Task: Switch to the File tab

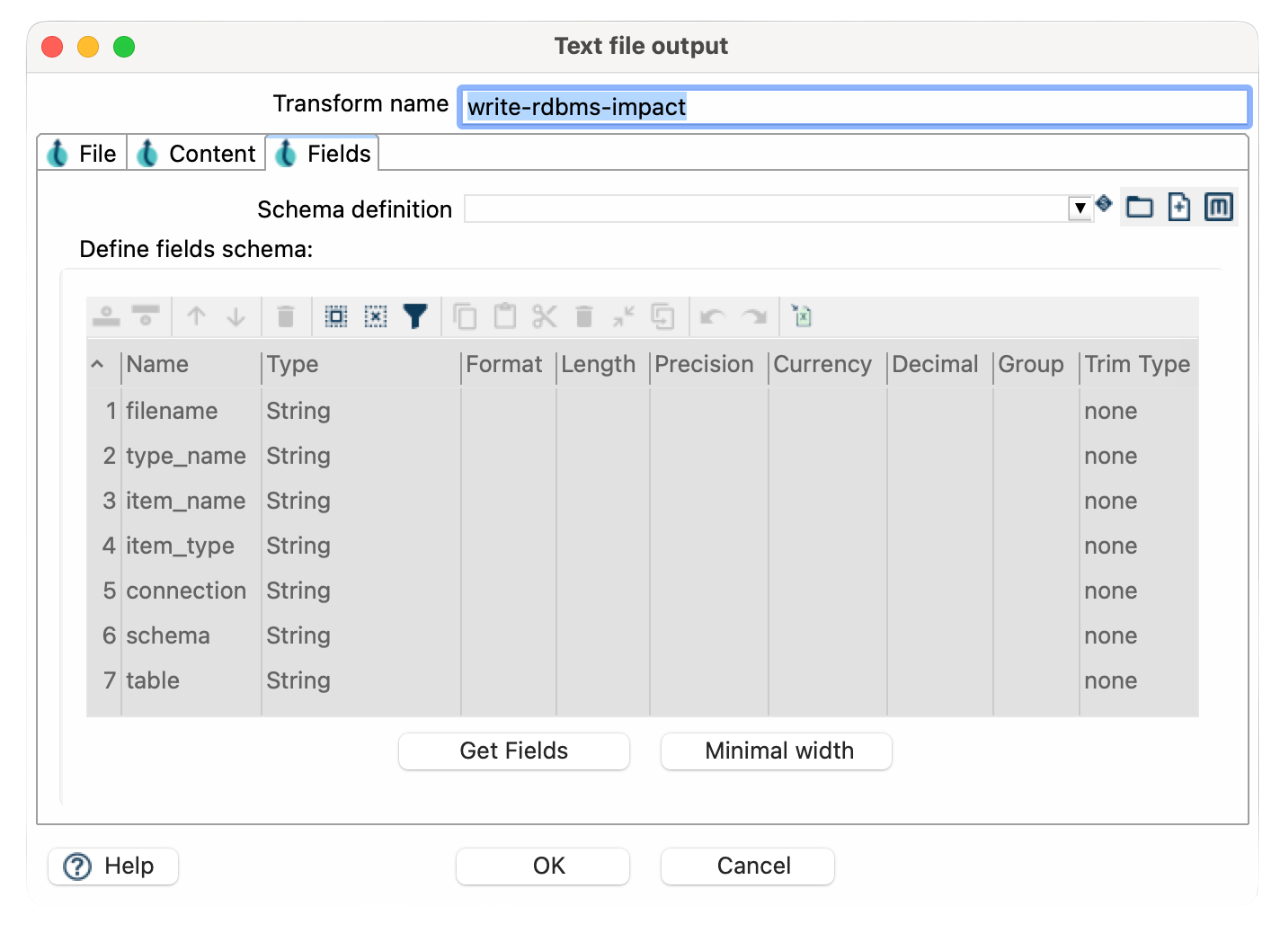Action: [x=83, y=154]
